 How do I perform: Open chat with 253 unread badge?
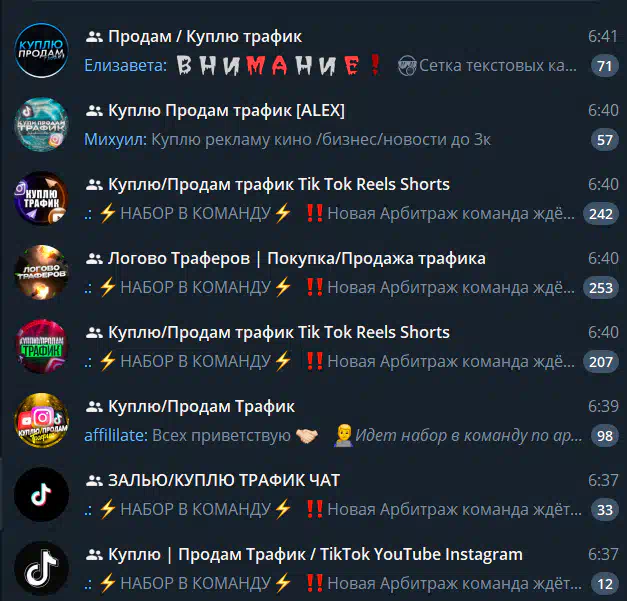[601, 288]
